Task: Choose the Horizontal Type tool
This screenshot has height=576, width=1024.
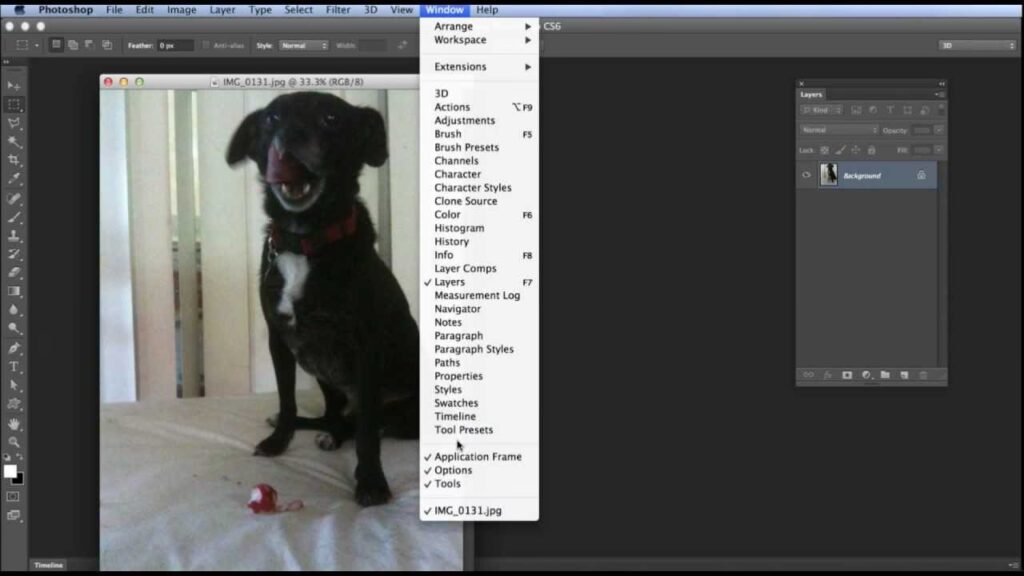Action: coord(14,367)
